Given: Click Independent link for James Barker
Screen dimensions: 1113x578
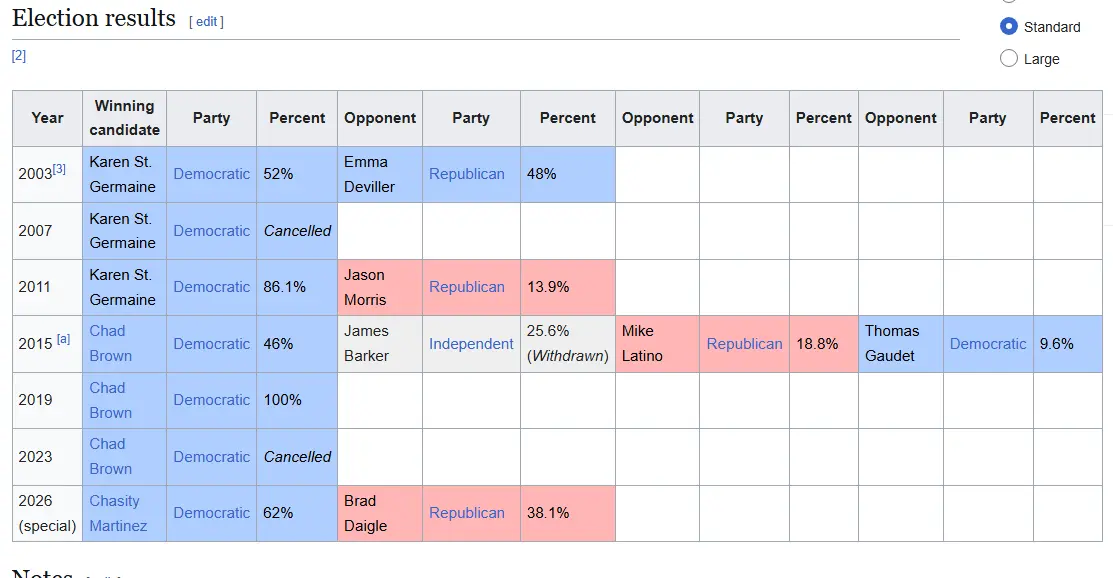Looking at the screenshot, I should pos(471,344).
